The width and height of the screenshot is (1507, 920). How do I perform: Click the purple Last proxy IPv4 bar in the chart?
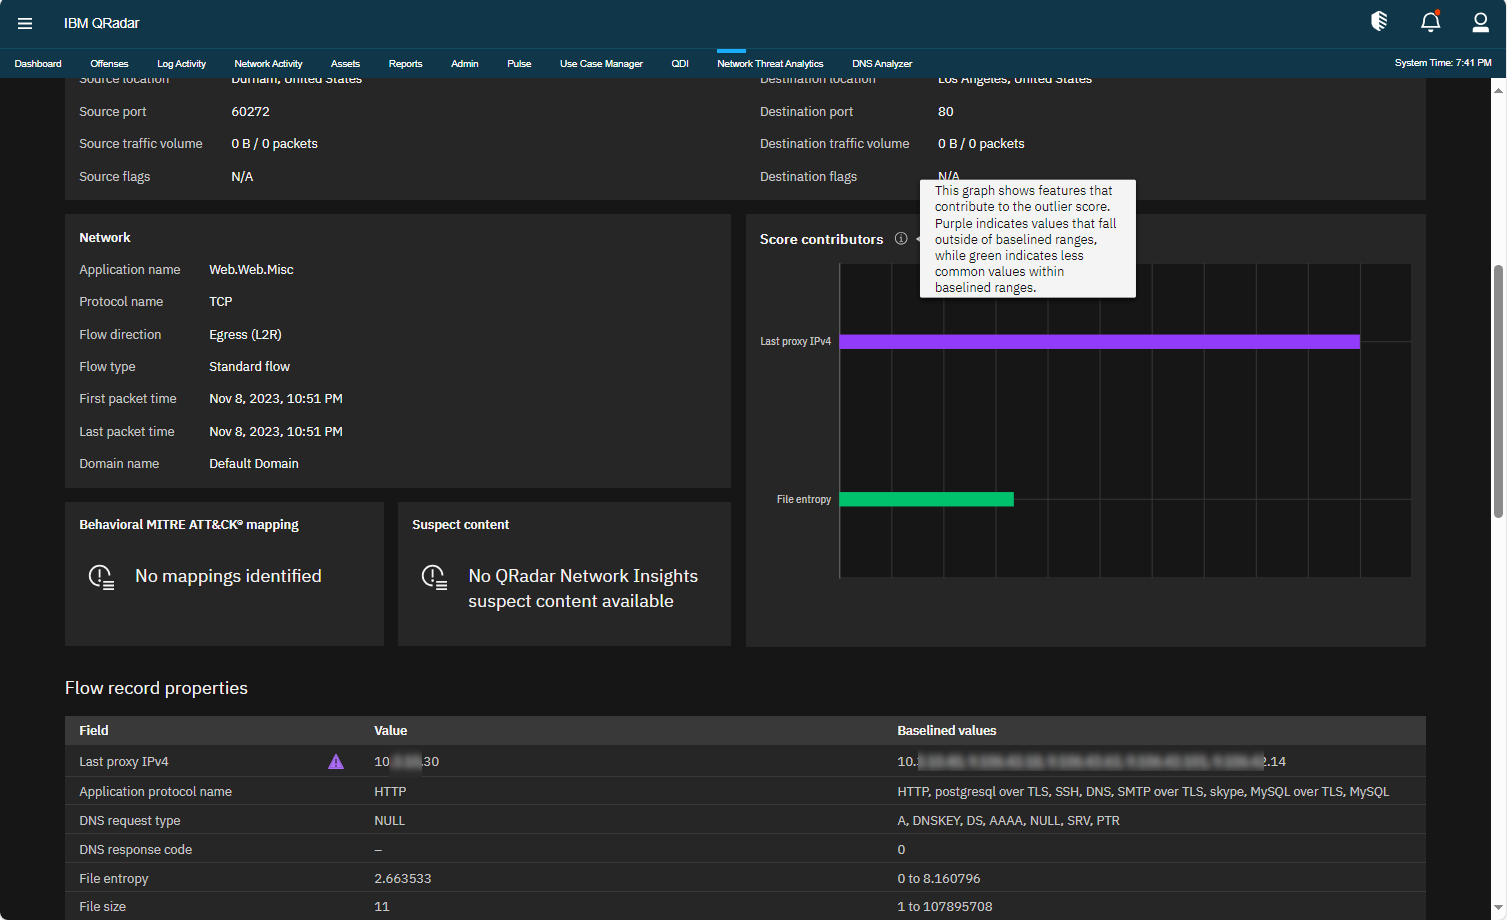coord(1100,341)
